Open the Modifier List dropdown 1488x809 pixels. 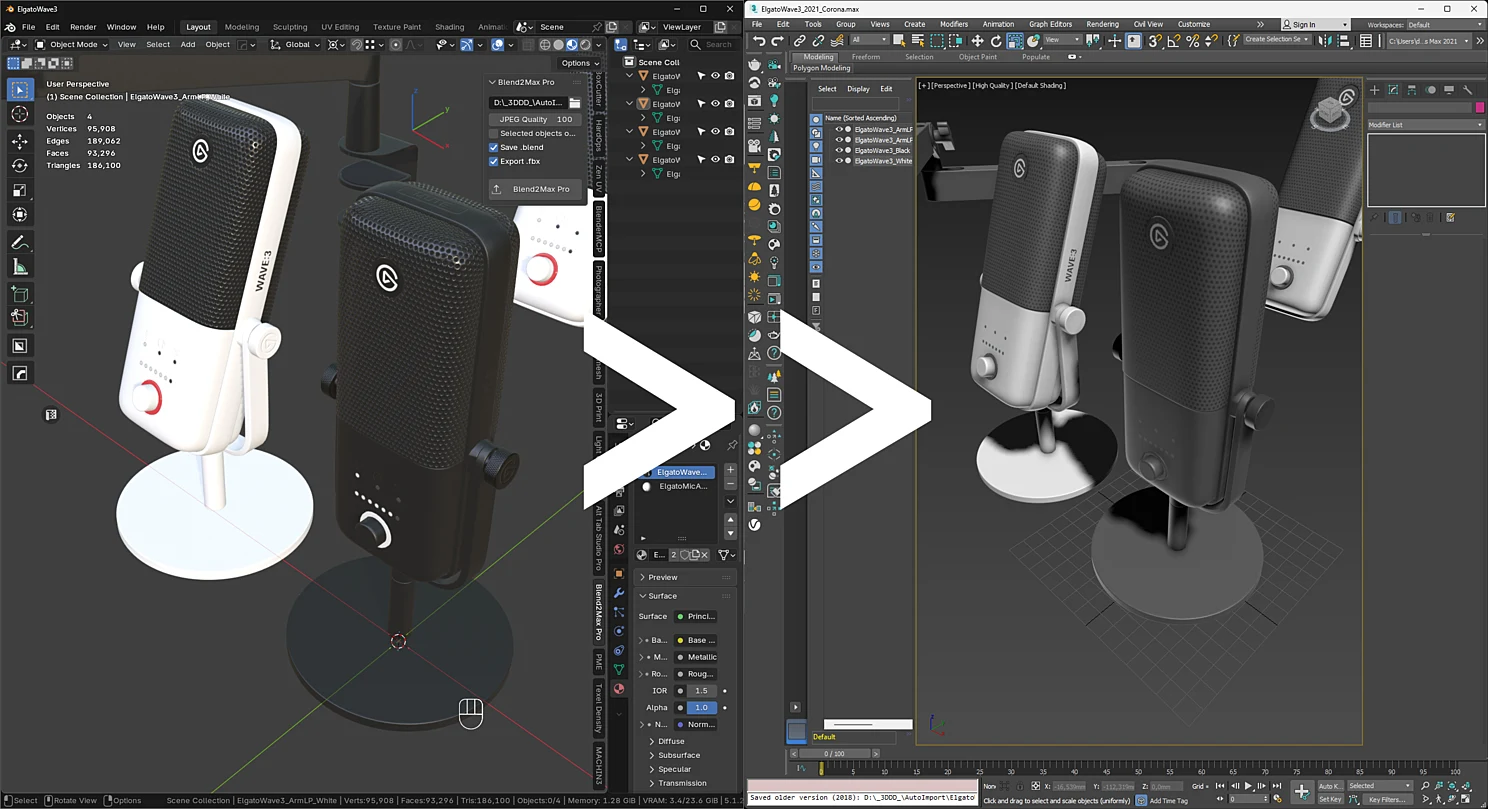1426,125
